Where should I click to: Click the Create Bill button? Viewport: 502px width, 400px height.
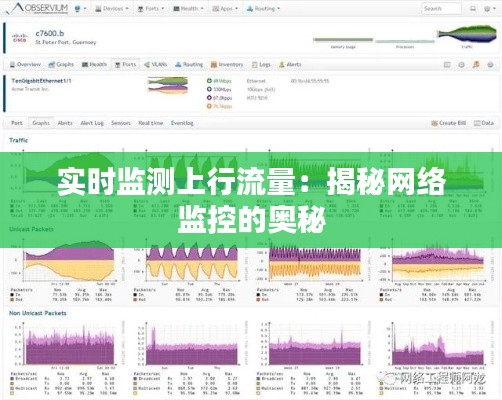point(449,123)
